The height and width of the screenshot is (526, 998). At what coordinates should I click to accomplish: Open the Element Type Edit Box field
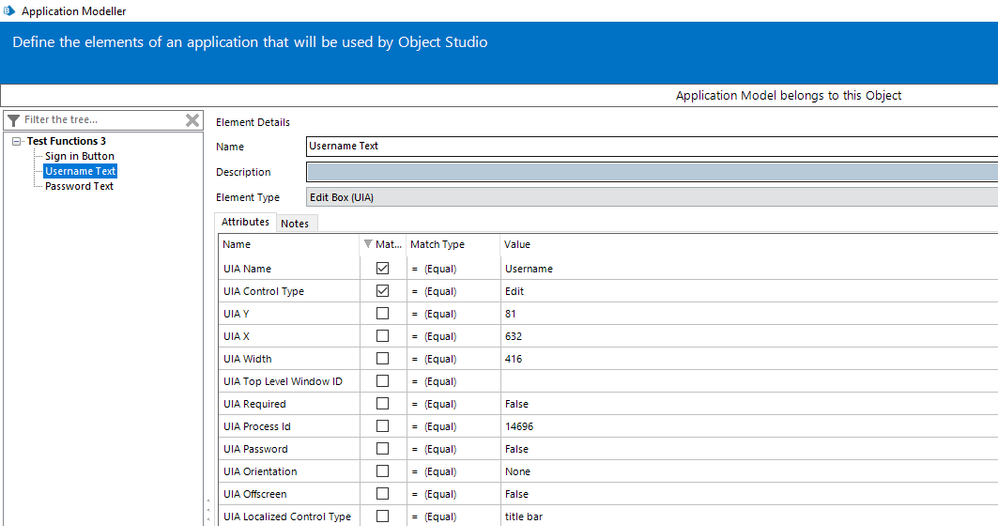pyautogui.click(x=650, y=198)
